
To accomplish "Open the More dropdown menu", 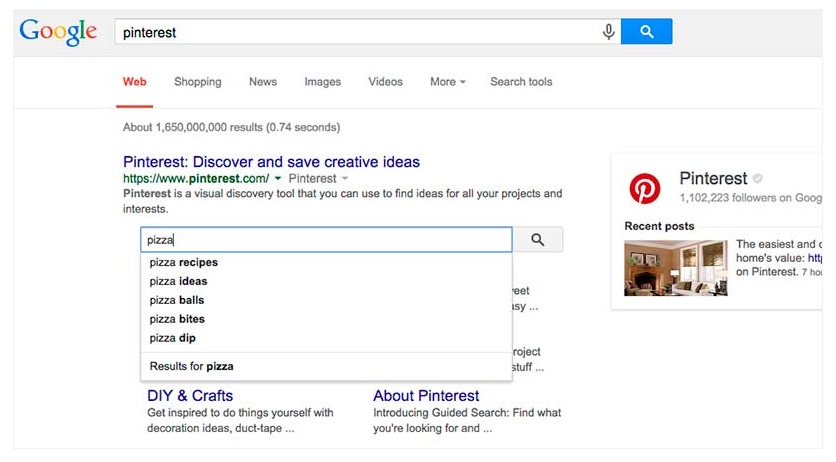I will click(x=447, y=82).
